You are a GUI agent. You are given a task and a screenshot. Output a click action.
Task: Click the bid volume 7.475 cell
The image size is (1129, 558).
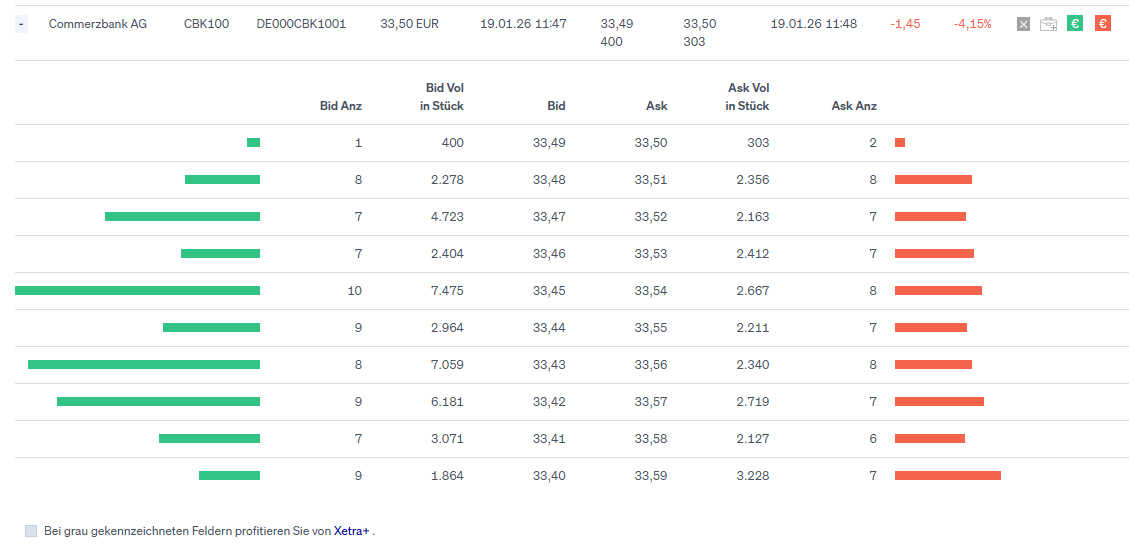[447, 291]
